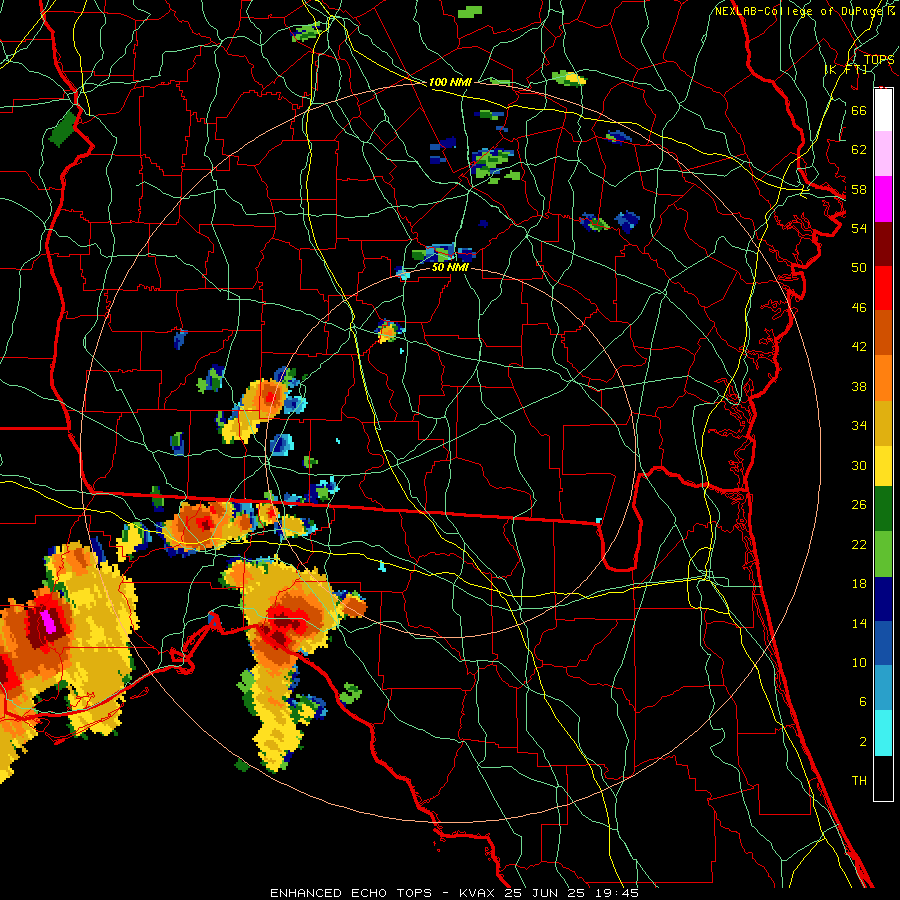Select the yellow legend swatch

[x=883, y=465]
